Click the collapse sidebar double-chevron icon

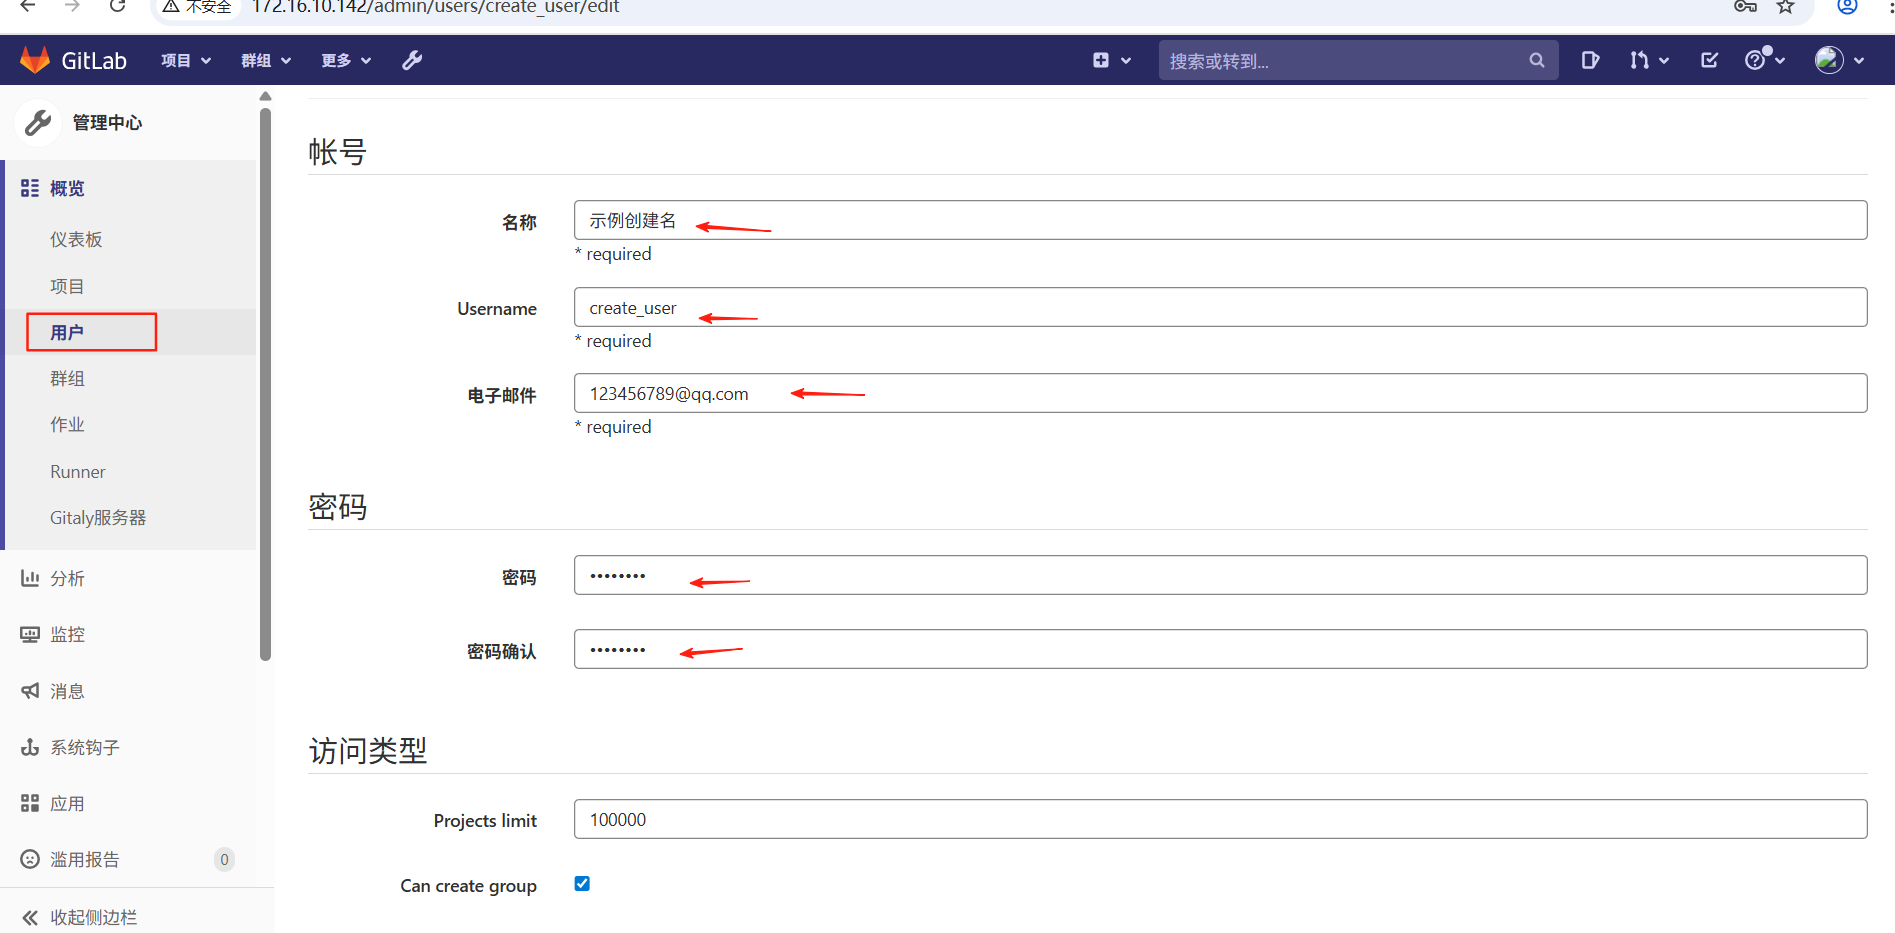coord(30,917)
